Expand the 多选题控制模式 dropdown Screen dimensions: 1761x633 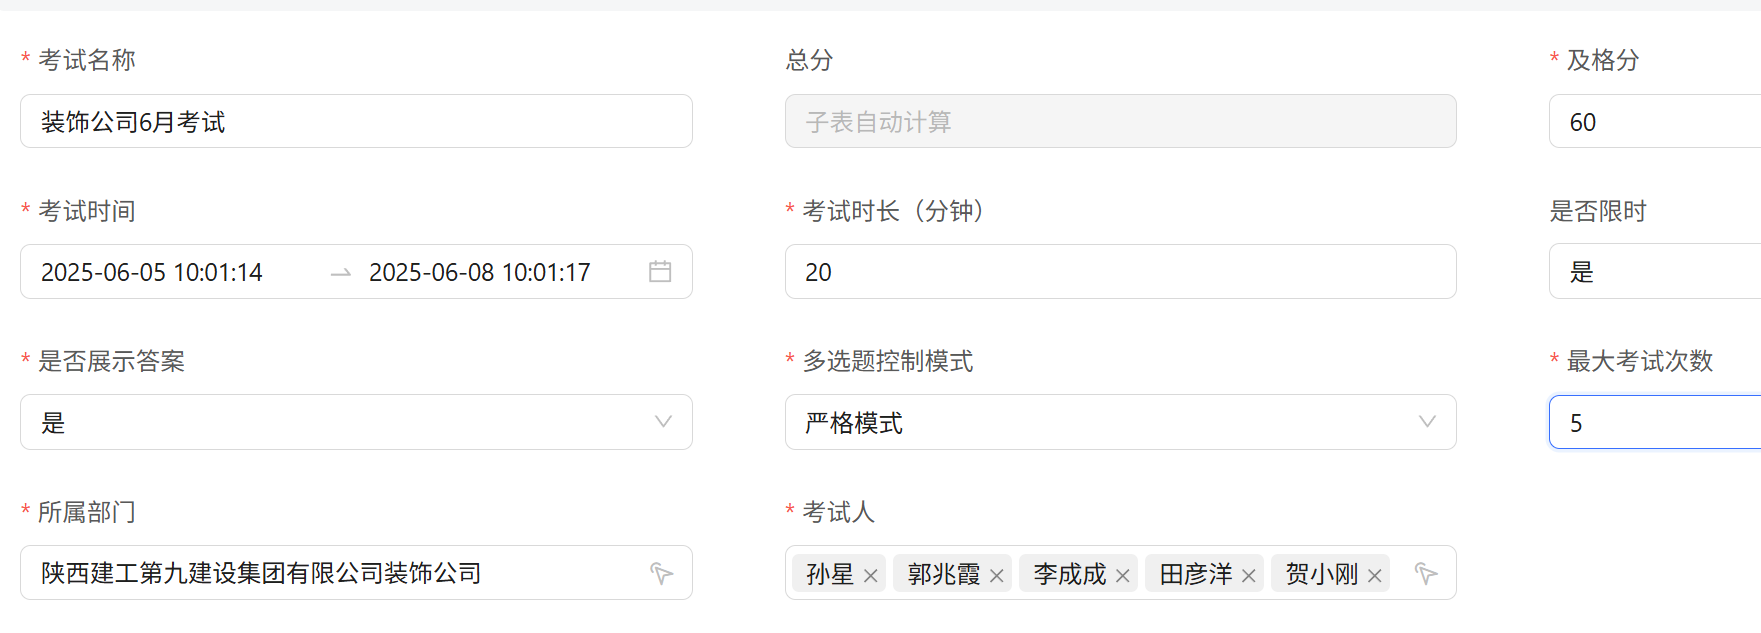pos(1427,422)
